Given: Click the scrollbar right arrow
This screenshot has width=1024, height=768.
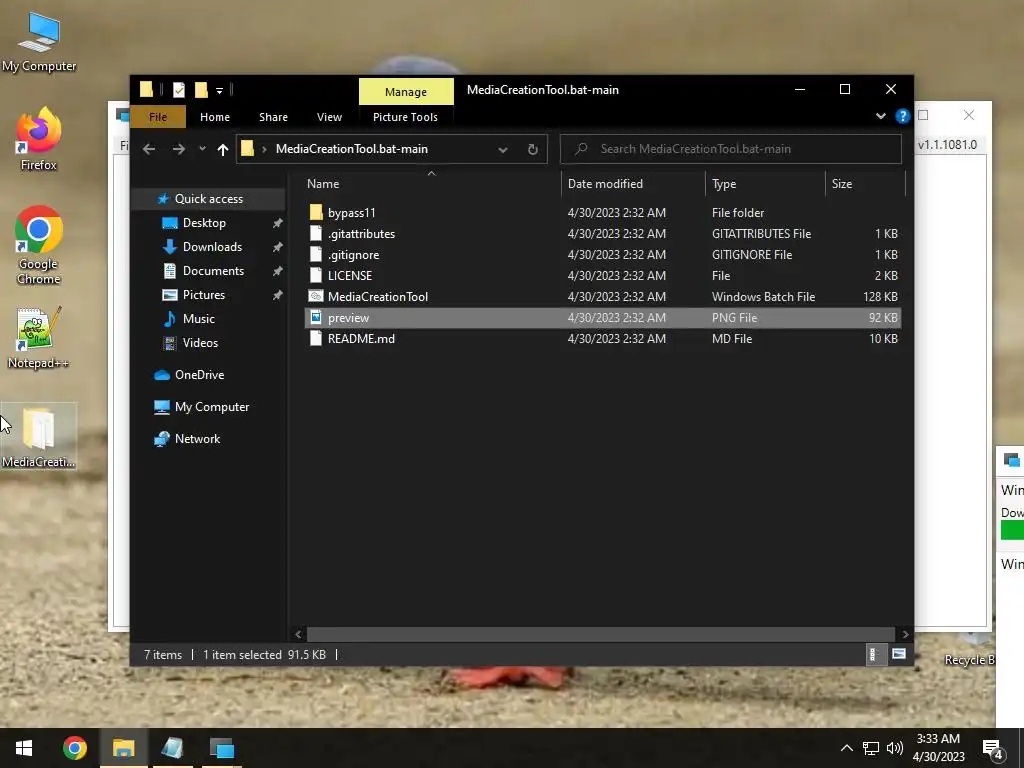Looking at the screenshot, I should (904, 634).
